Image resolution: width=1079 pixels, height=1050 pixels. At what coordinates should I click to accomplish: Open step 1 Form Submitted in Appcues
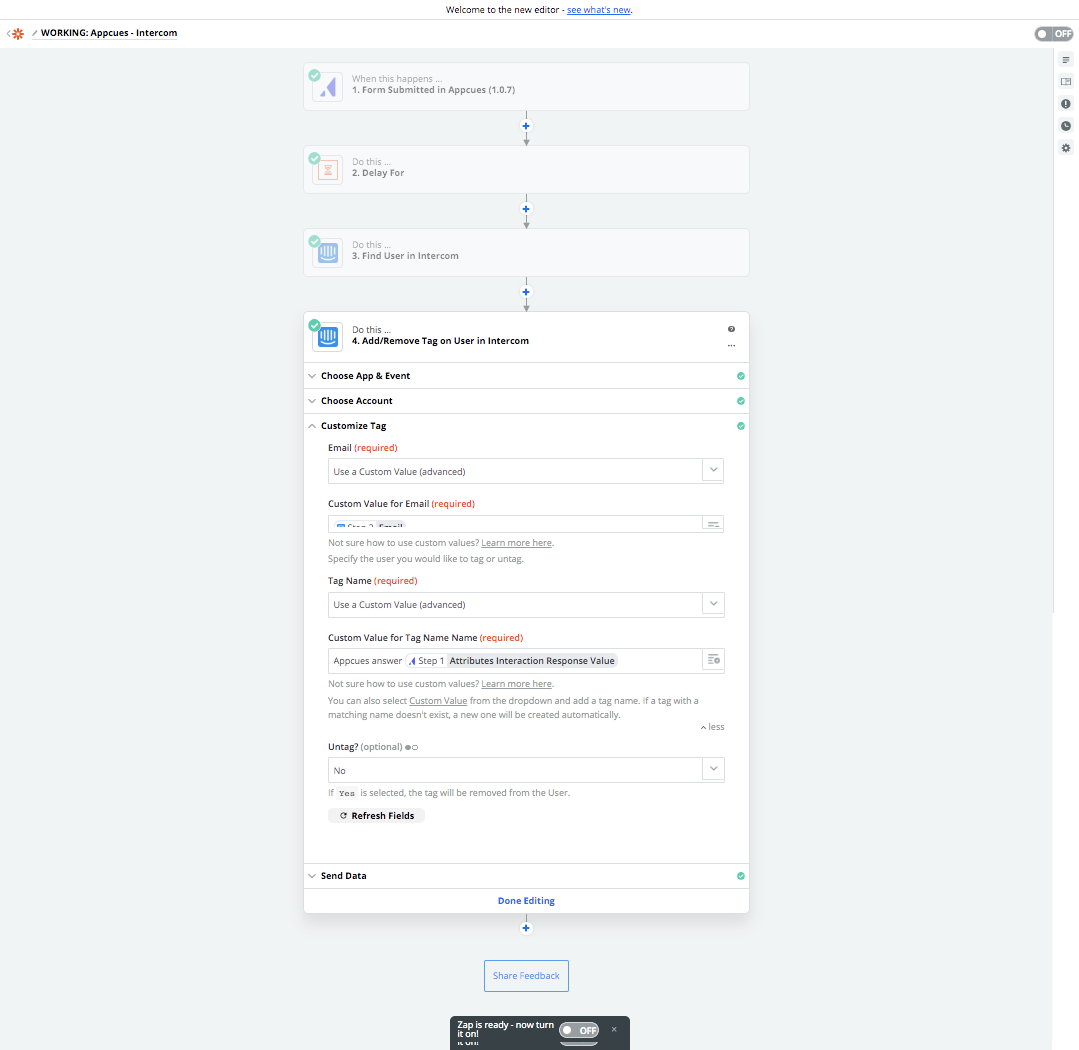(526, 87)
